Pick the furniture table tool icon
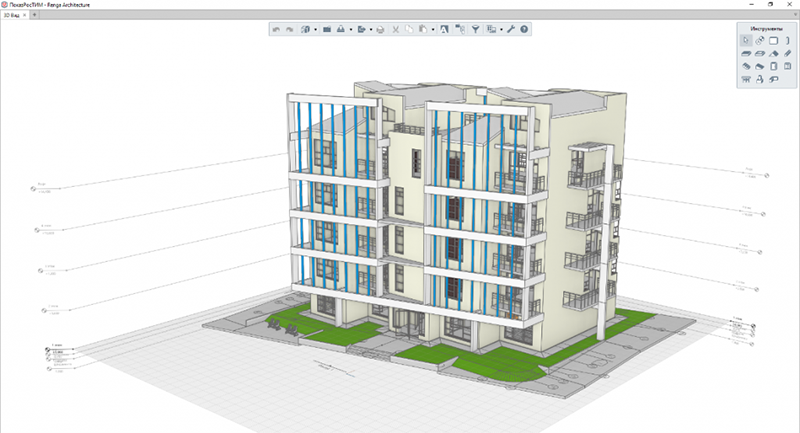Viewport: 800px width, 433px height. click(746, 79)
